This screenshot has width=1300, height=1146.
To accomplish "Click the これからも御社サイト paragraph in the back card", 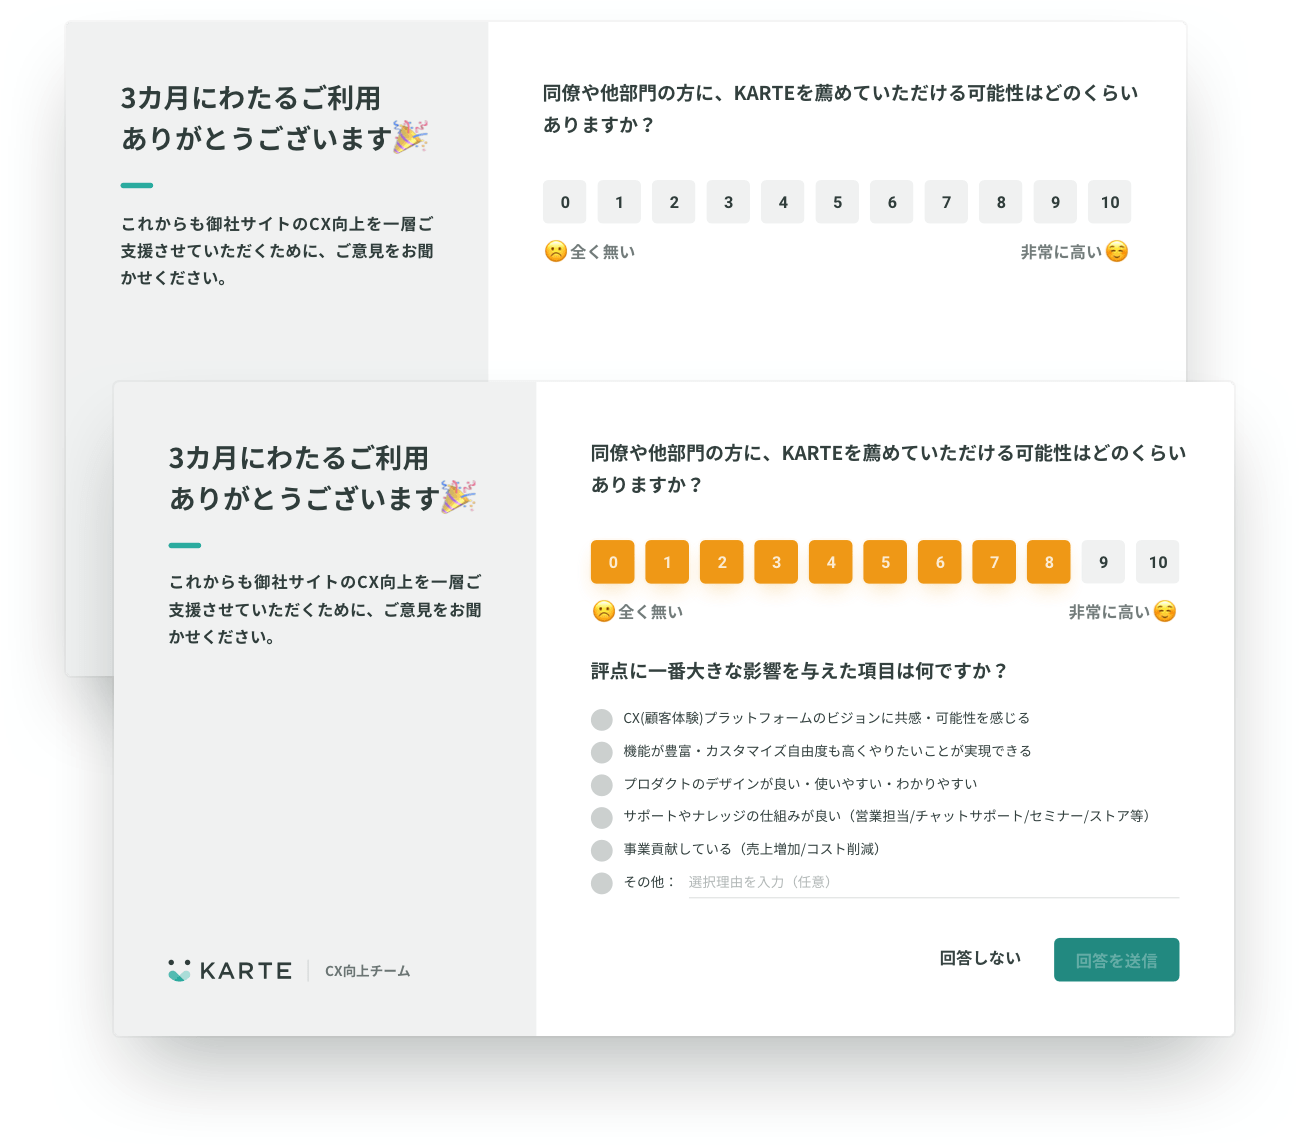I will [277, 251].
